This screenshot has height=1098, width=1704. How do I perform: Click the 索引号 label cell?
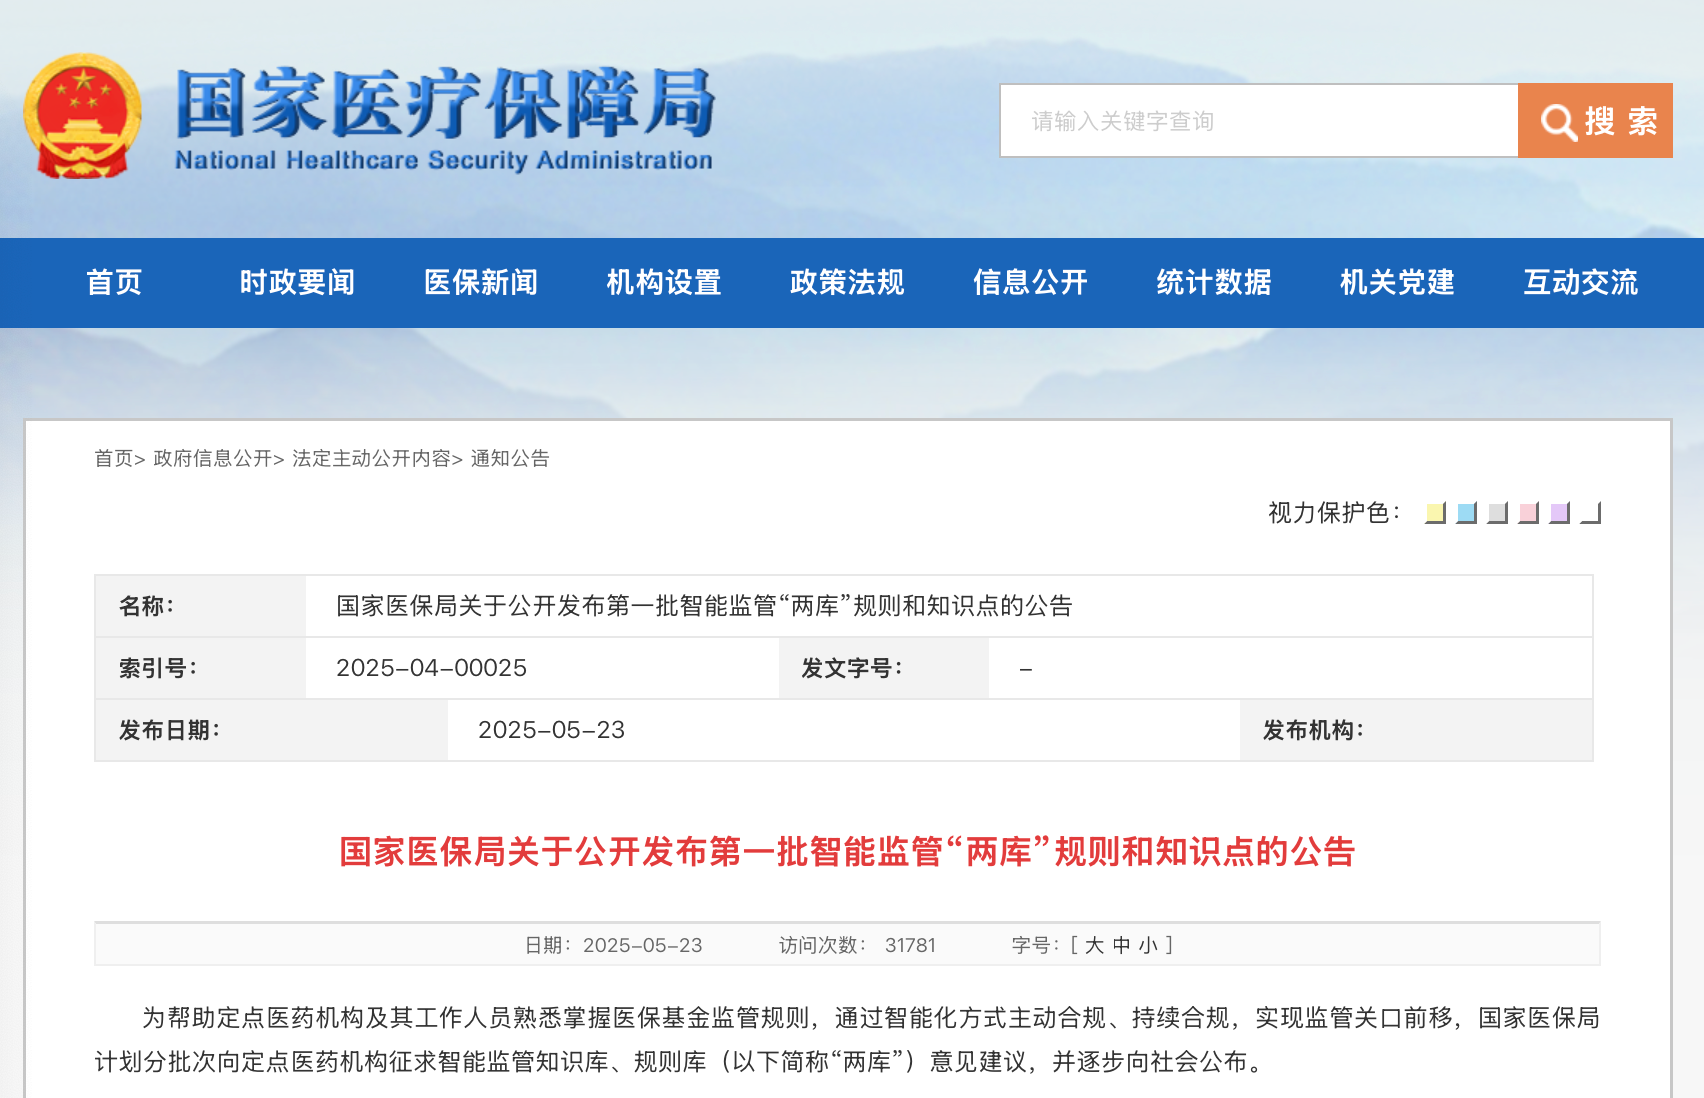coord(201,668)
